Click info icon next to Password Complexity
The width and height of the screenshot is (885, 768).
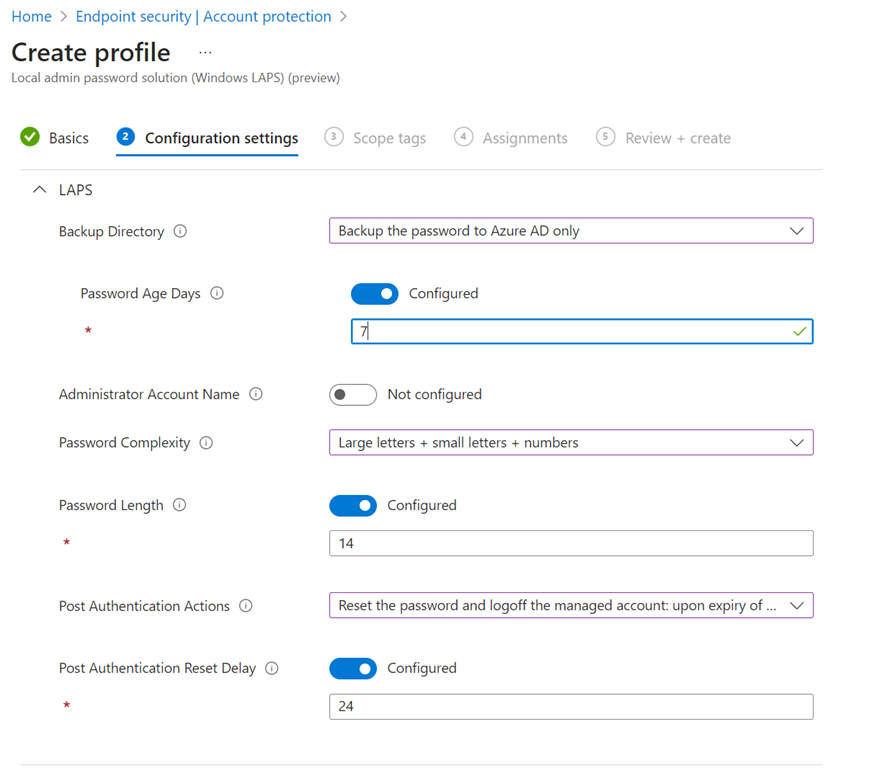206,443
